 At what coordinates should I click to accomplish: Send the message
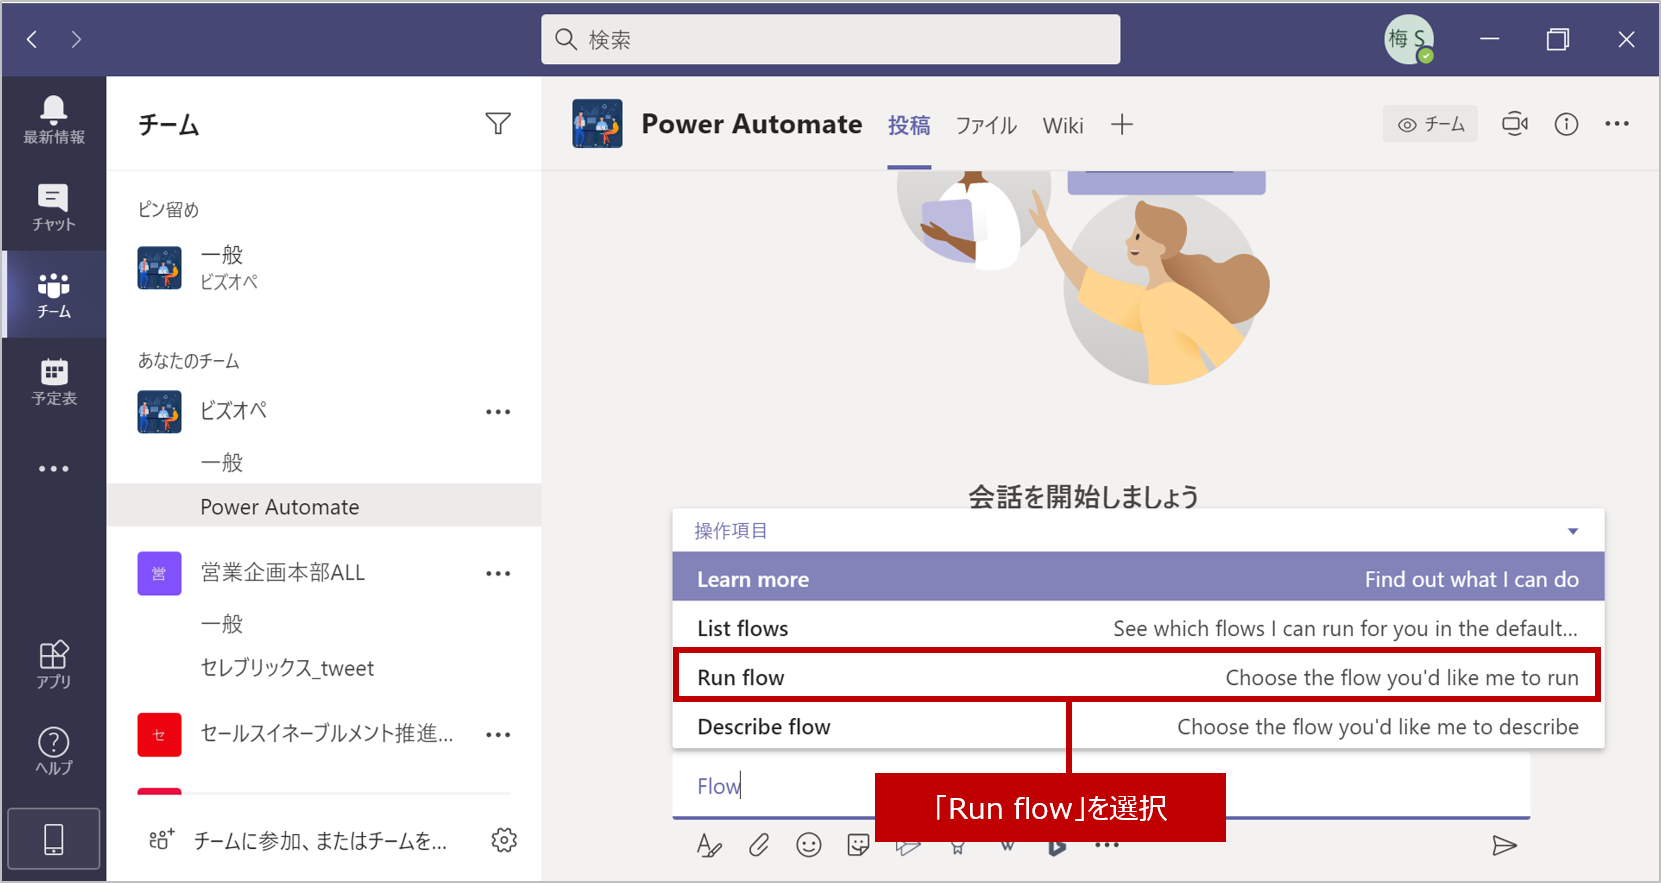point(1504,846)
